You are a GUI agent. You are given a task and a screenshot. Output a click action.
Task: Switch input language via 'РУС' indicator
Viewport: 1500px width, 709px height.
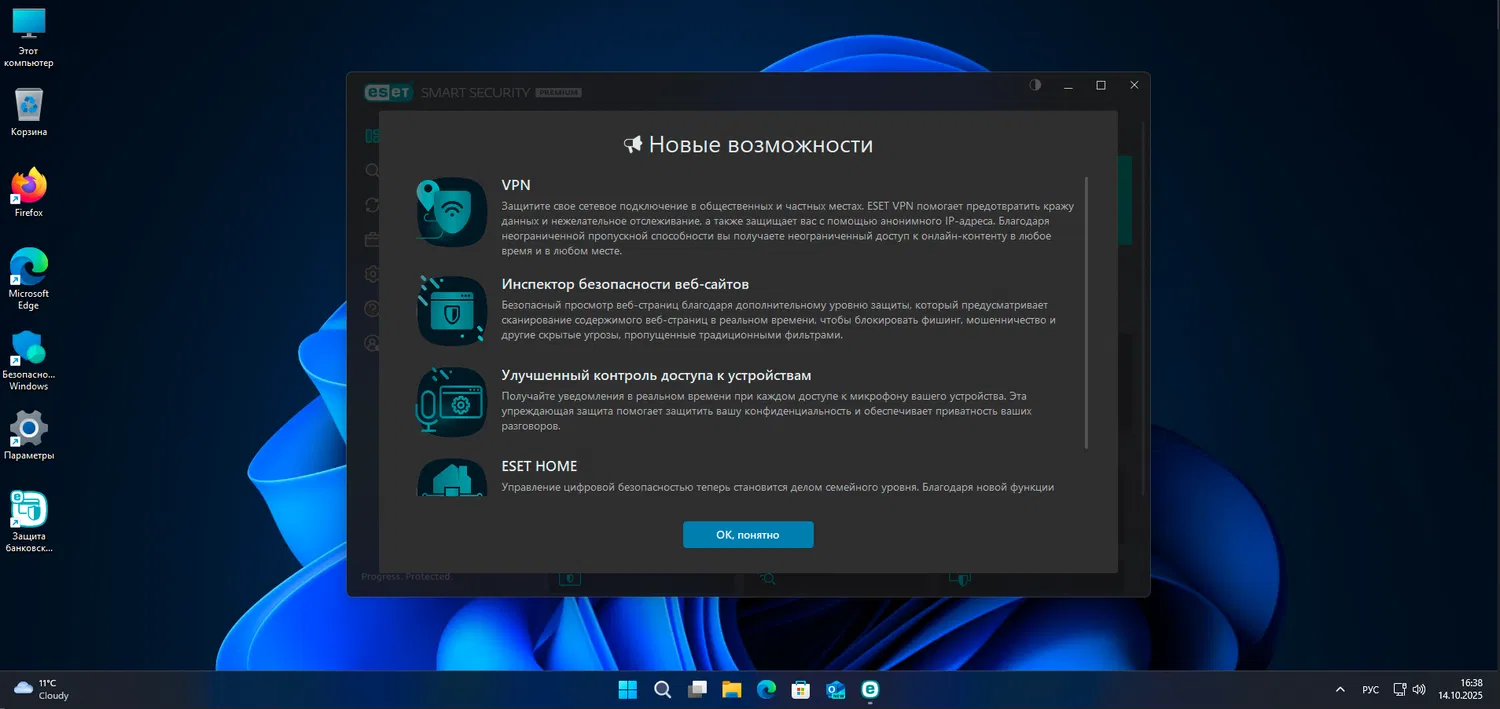(x=1371, y=690)
